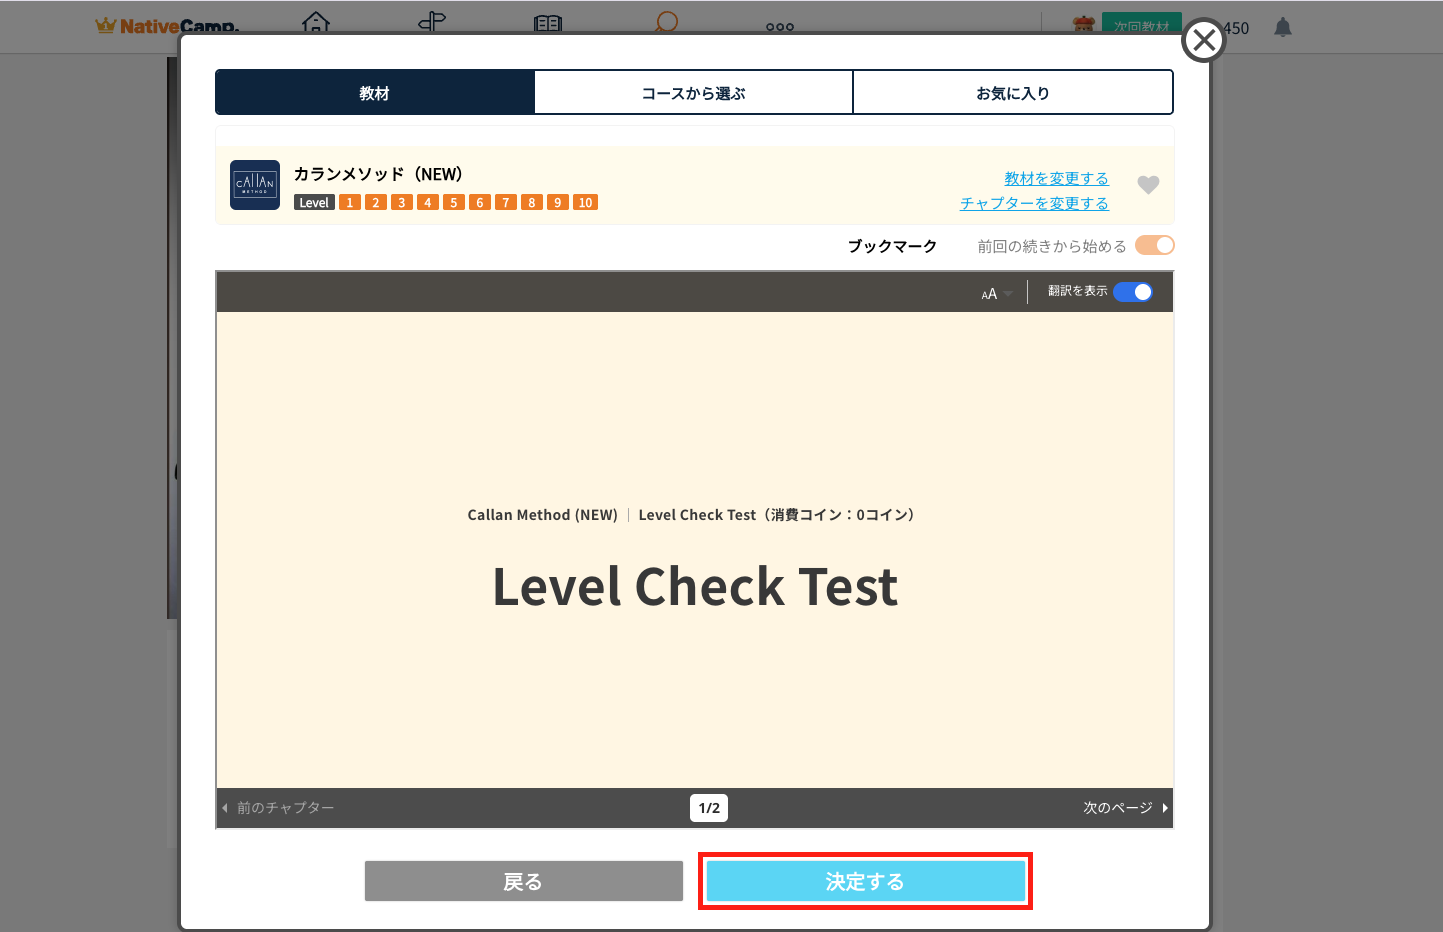Click the heart favorite icon

click(1148, 185)
